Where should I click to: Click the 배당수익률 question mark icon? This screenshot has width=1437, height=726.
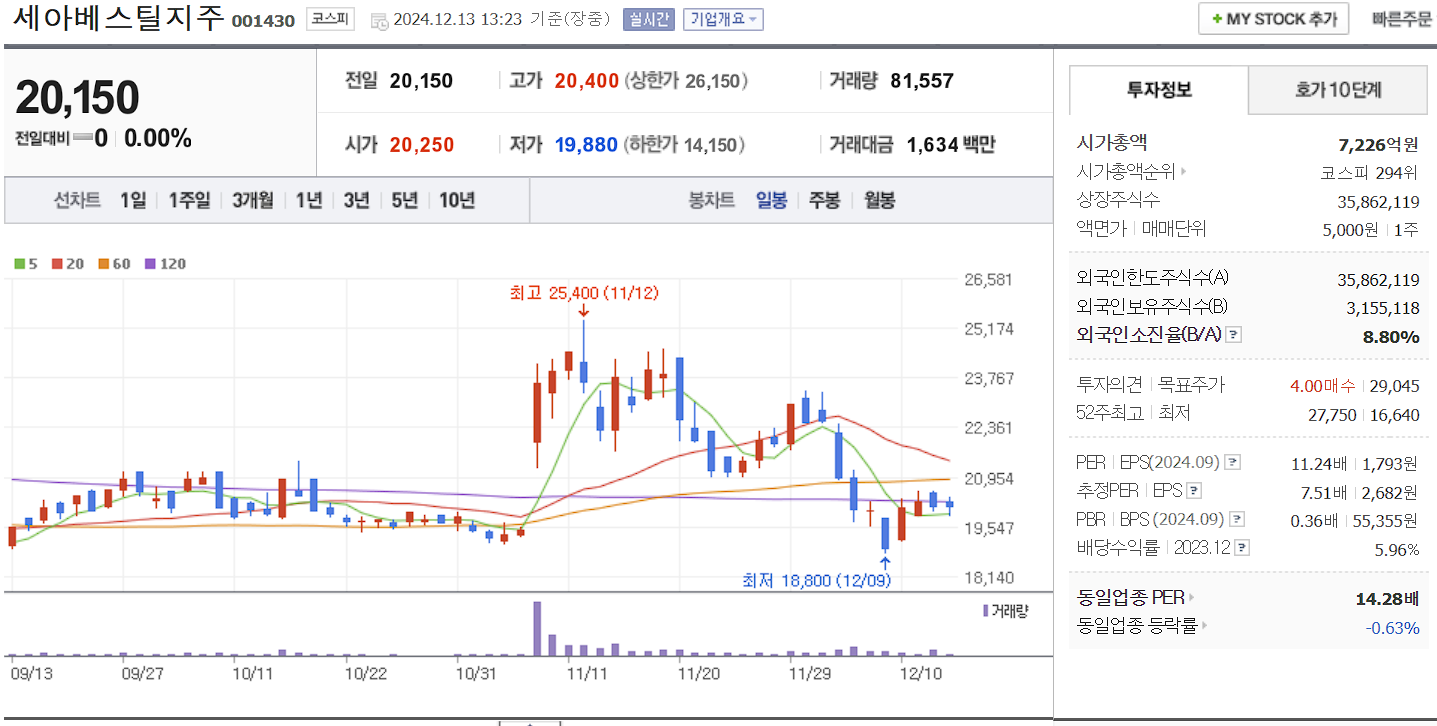(1241, 547)
